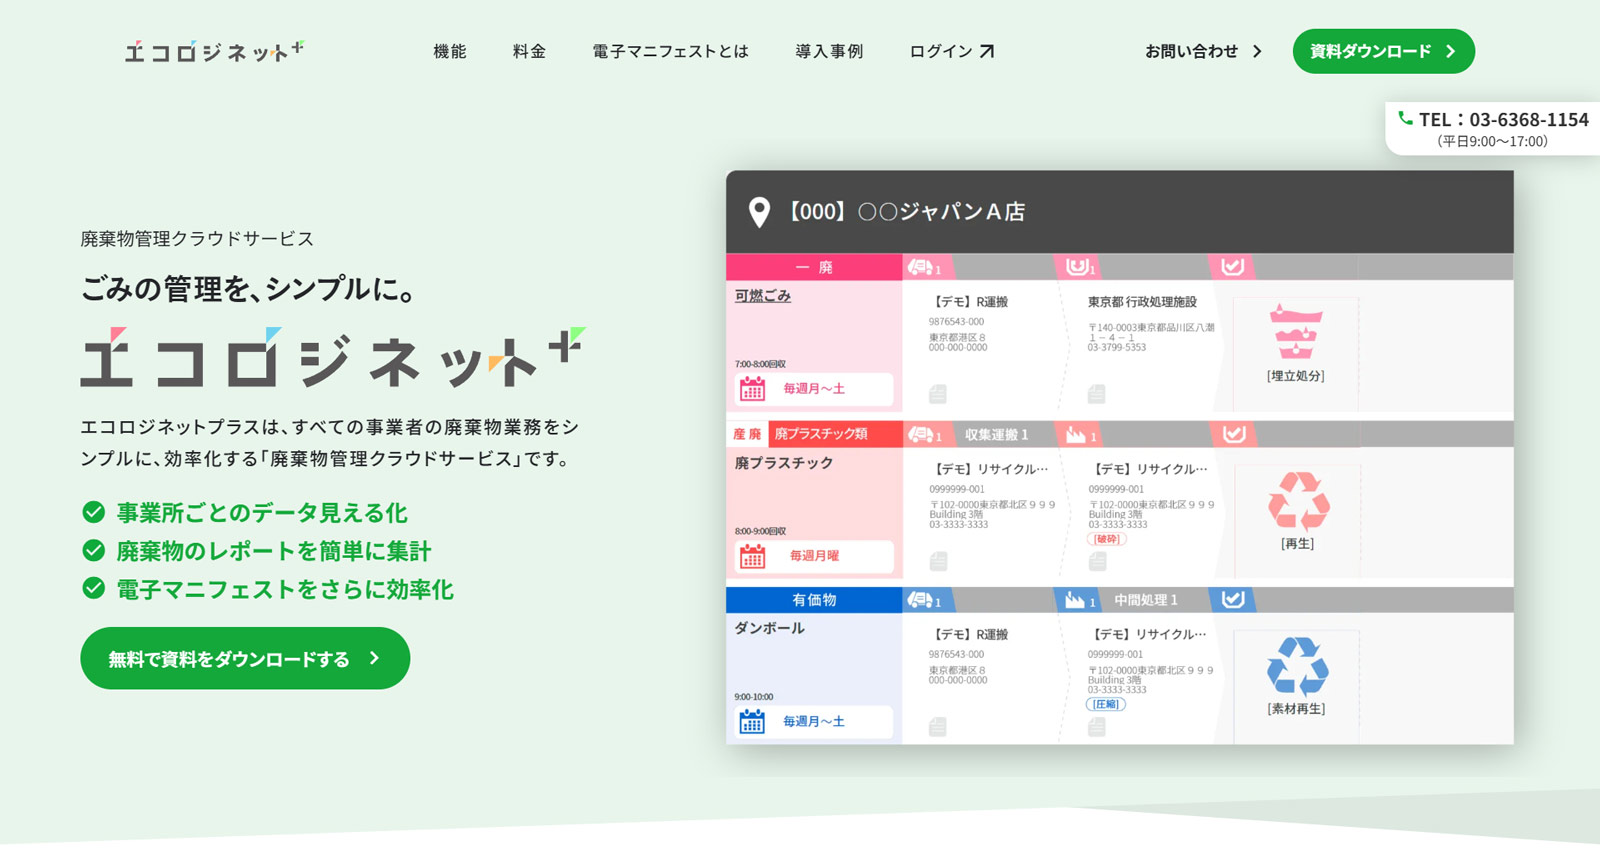Open the 料金 menu item
The height and width of the screenshot is (859, 1600).
click(529, 51)
